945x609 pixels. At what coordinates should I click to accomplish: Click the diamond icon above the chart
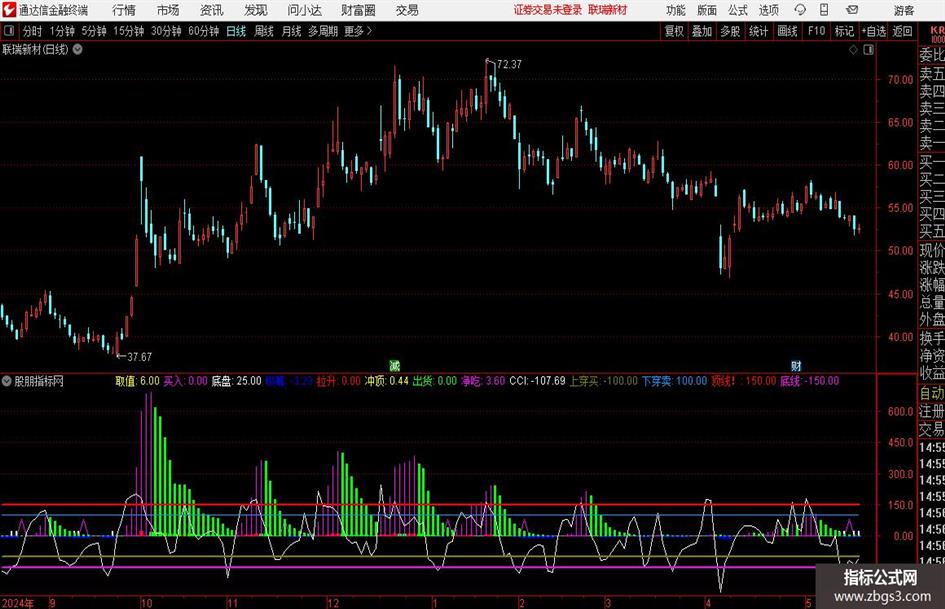coord(853,50)
